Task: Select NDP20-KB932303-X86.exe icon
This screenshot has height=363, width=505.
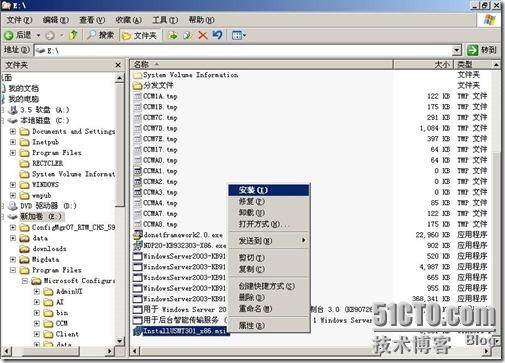Action: coord(137,246)
